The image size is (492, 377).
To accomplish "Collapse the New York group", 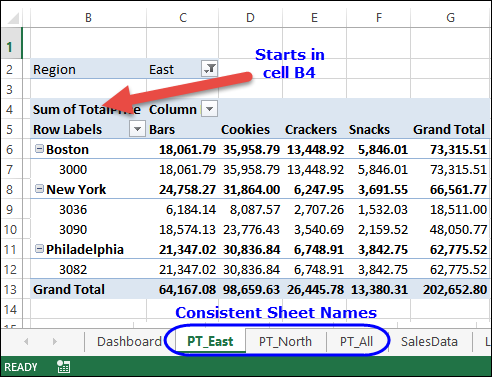I will [39, 189].
